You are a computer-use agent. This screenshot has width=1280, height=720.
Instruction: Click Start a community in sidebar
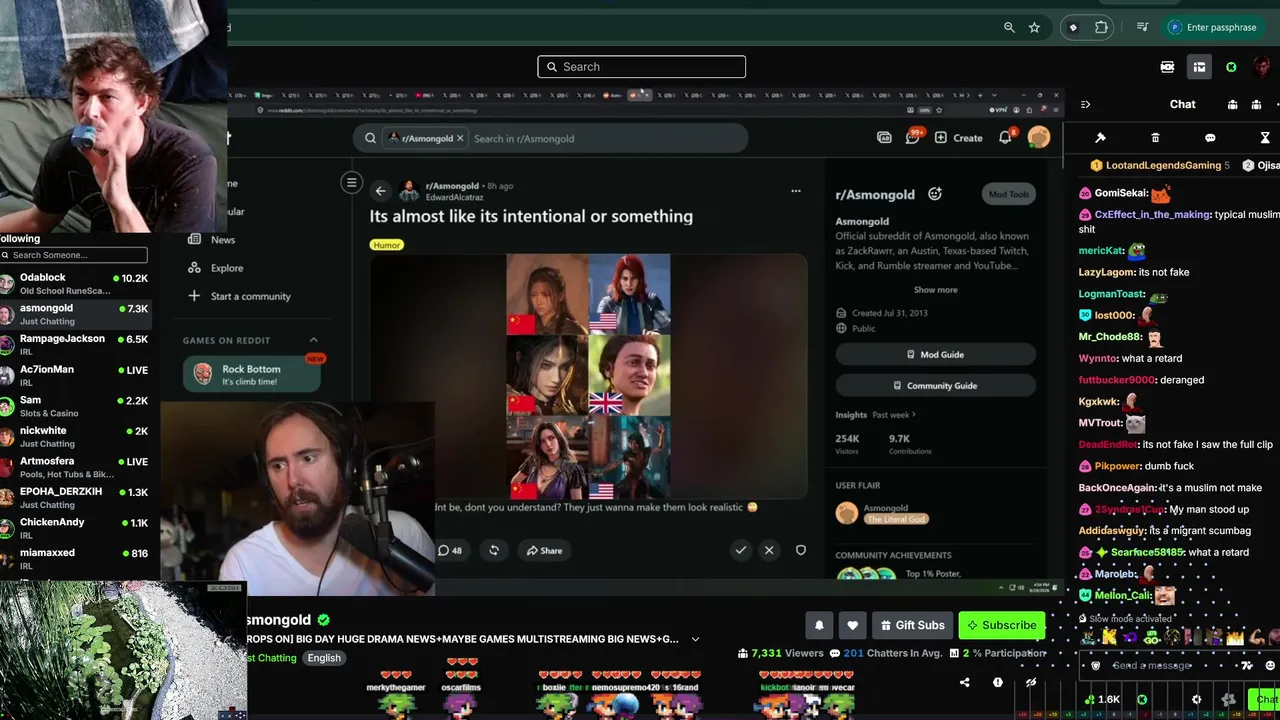(240, 296)
